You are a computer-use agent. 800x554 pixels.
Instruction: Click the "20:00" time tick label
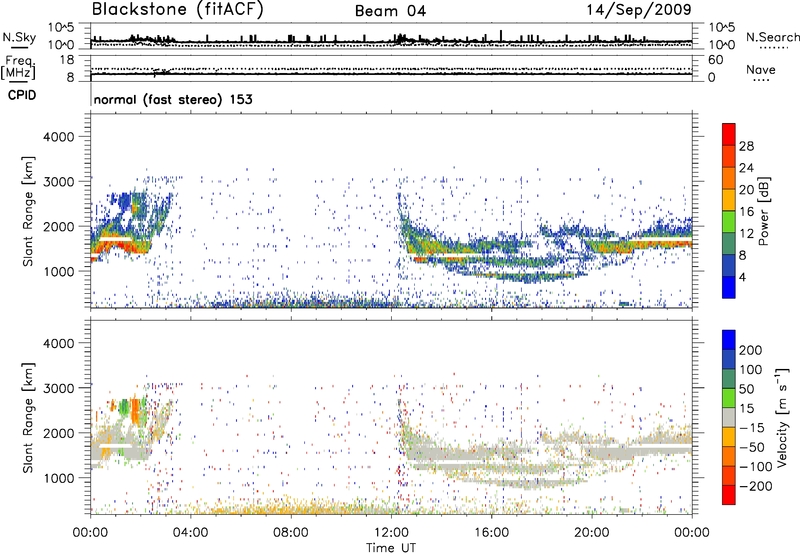[x=591, y=533]
